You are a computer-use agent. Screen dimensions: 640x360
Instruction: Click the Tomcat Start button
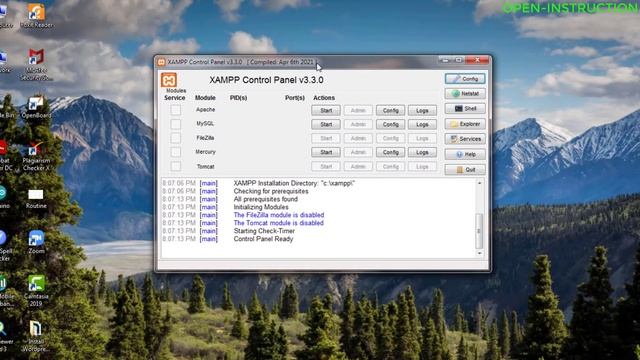pyautogui.click(x=326, y=167)
